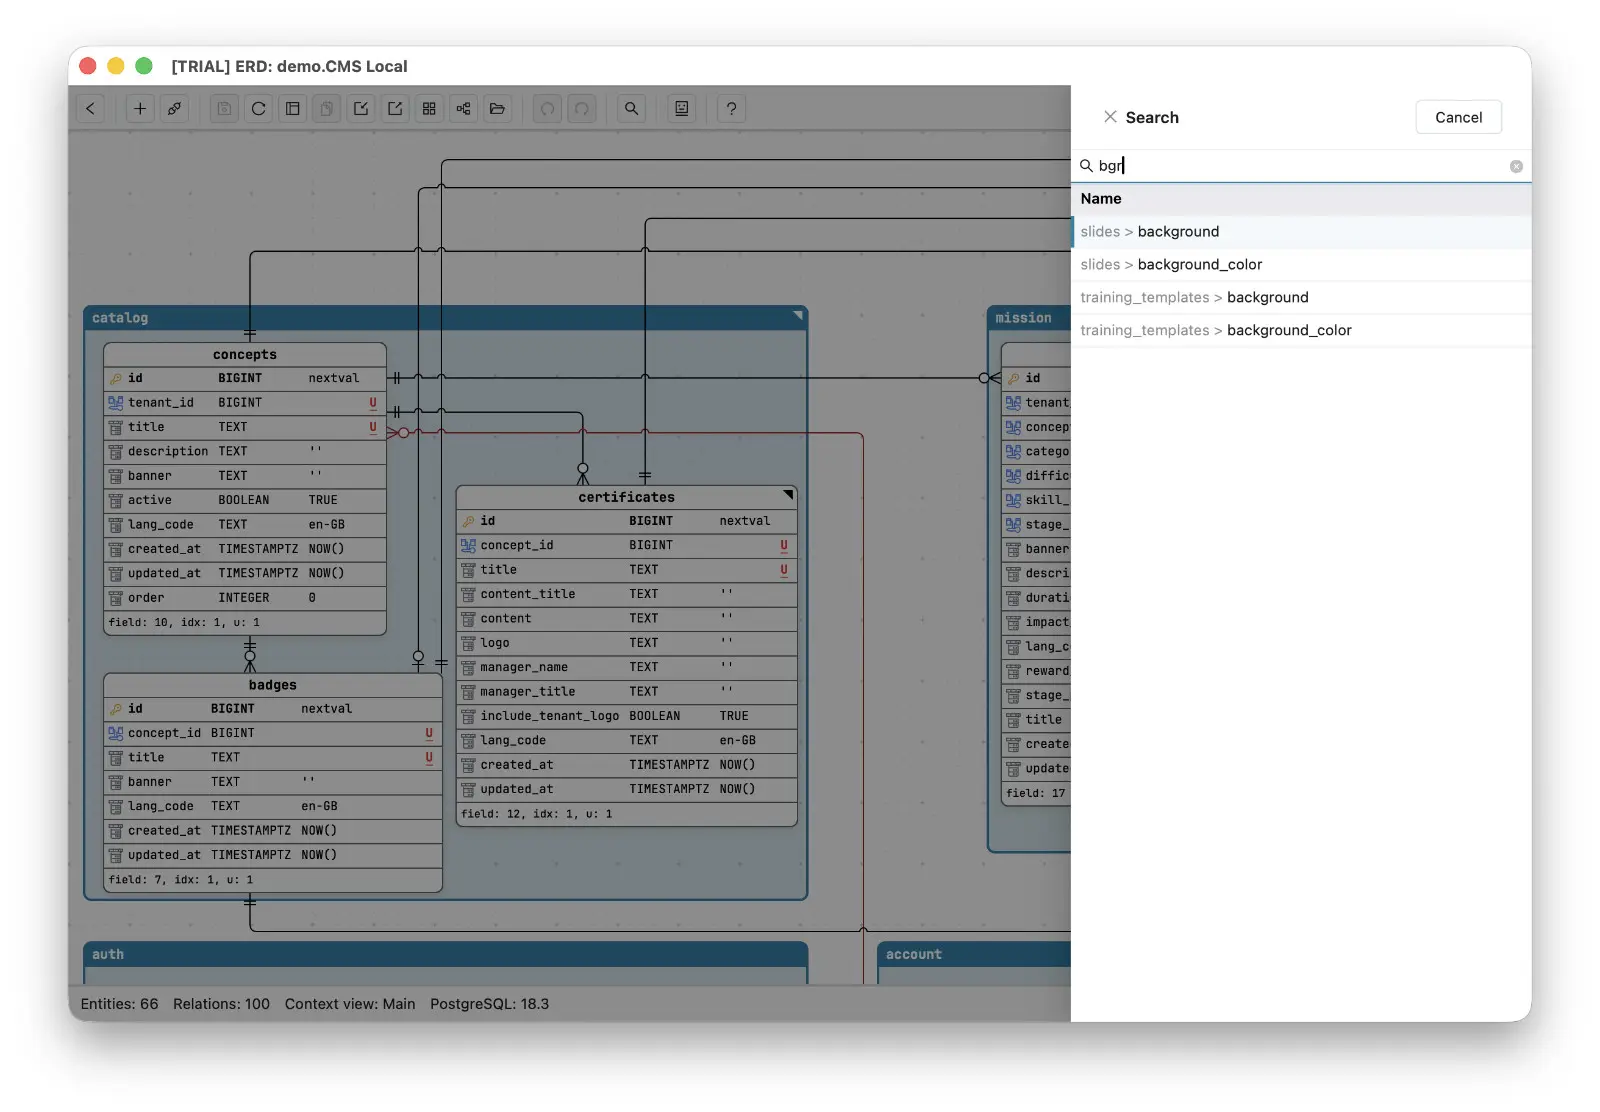Clear the search text with the round x icon
Image resolution: width=1600 pixels, height=1112 pixels.
click(x=1516, y=167)
